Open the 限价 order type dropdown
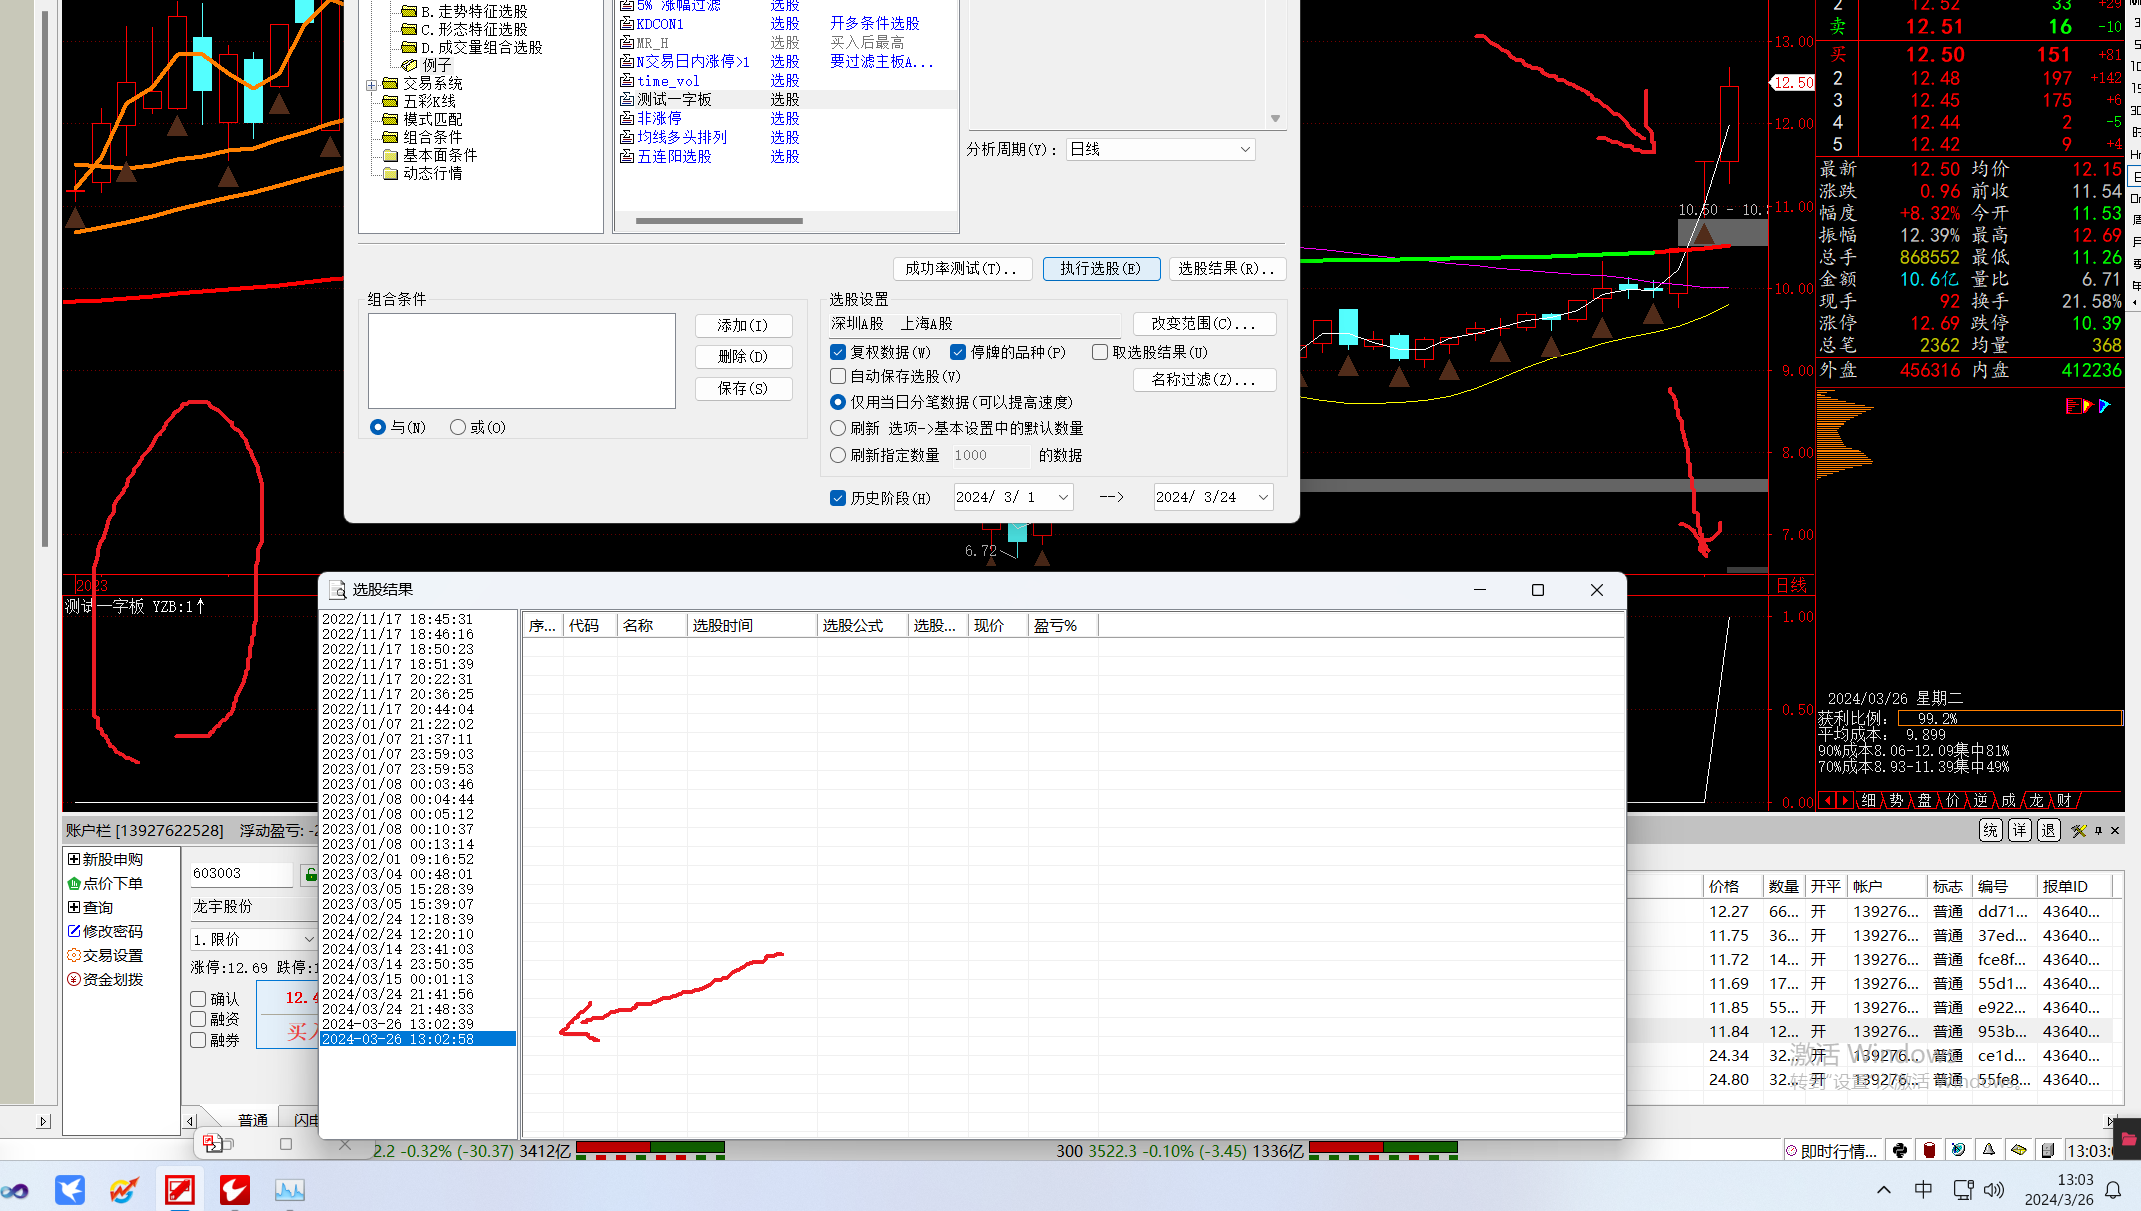The height and width of the screenshot is (1211, 2141). (x=254, y=939)
